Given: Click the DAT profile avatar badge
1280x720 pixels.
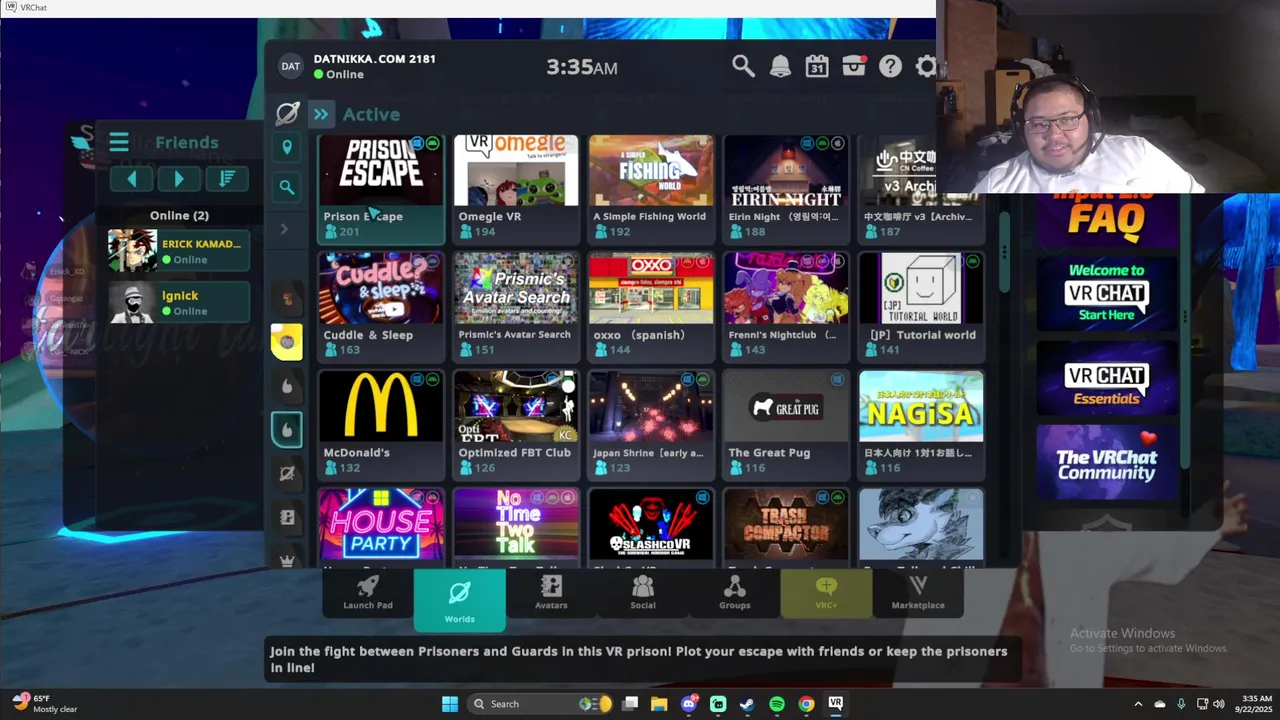Looking at the screenshot, I should tap(290, 66).
